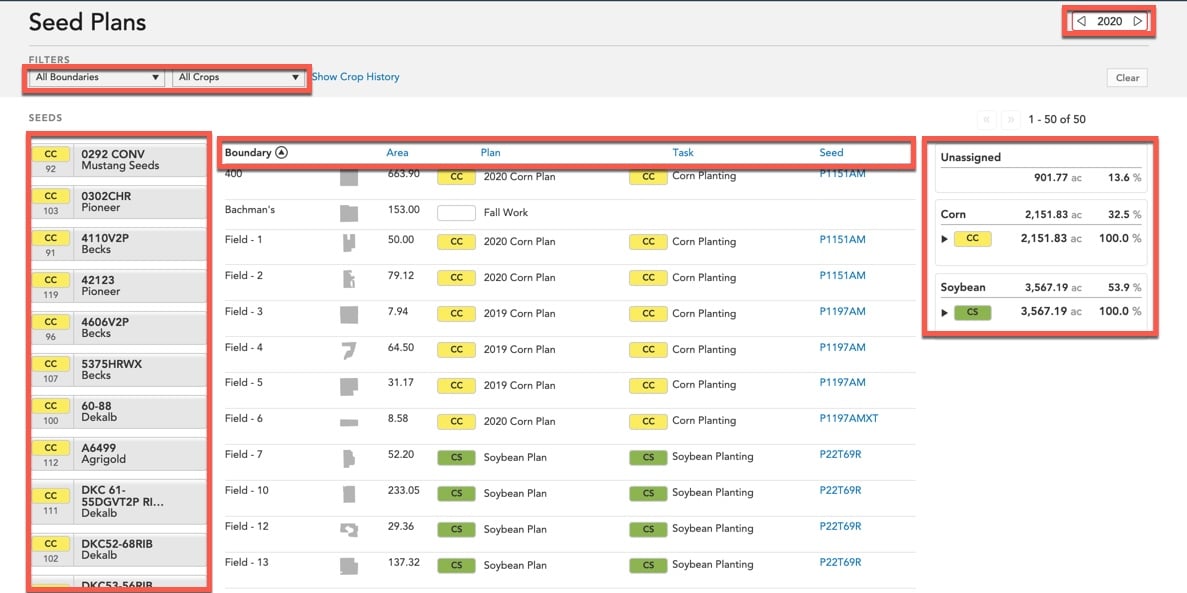Go to previous year using left arrow
This screenshot has height=593, width=1187.
tap(1081, 21)
